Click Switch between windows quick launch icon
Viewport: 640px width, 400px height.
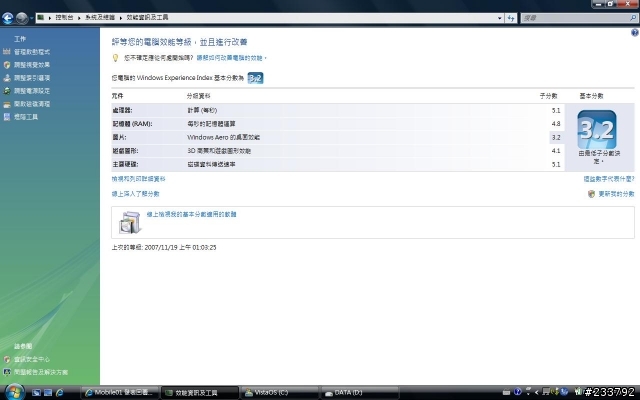coord(48,393)
